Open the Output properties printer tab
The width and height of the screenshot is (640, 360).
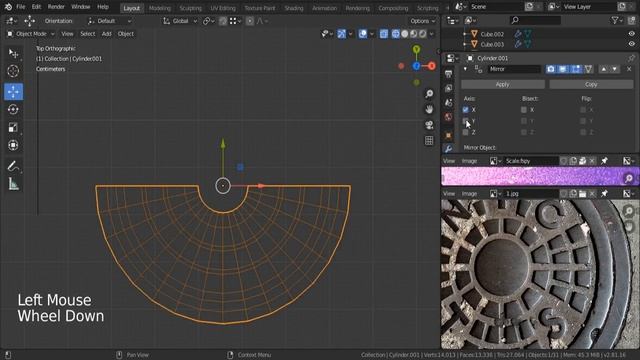click(x=448, y=74)
